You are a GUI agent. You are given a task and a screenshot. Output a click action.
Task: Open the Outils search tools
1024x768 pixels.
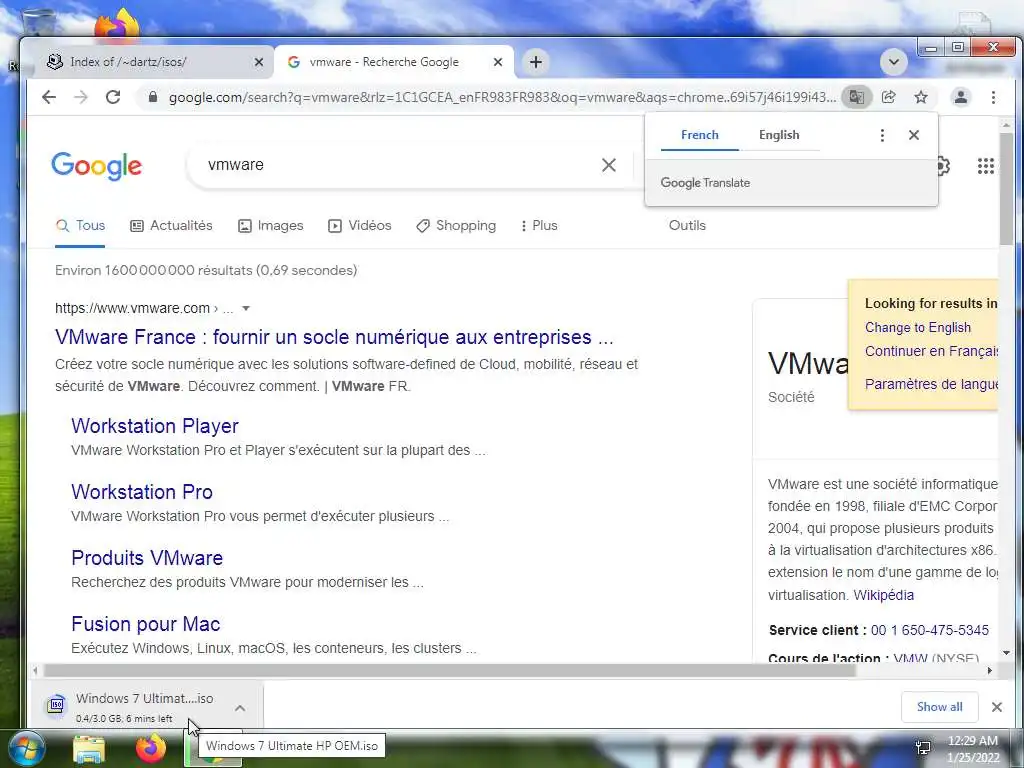(687, 226)
